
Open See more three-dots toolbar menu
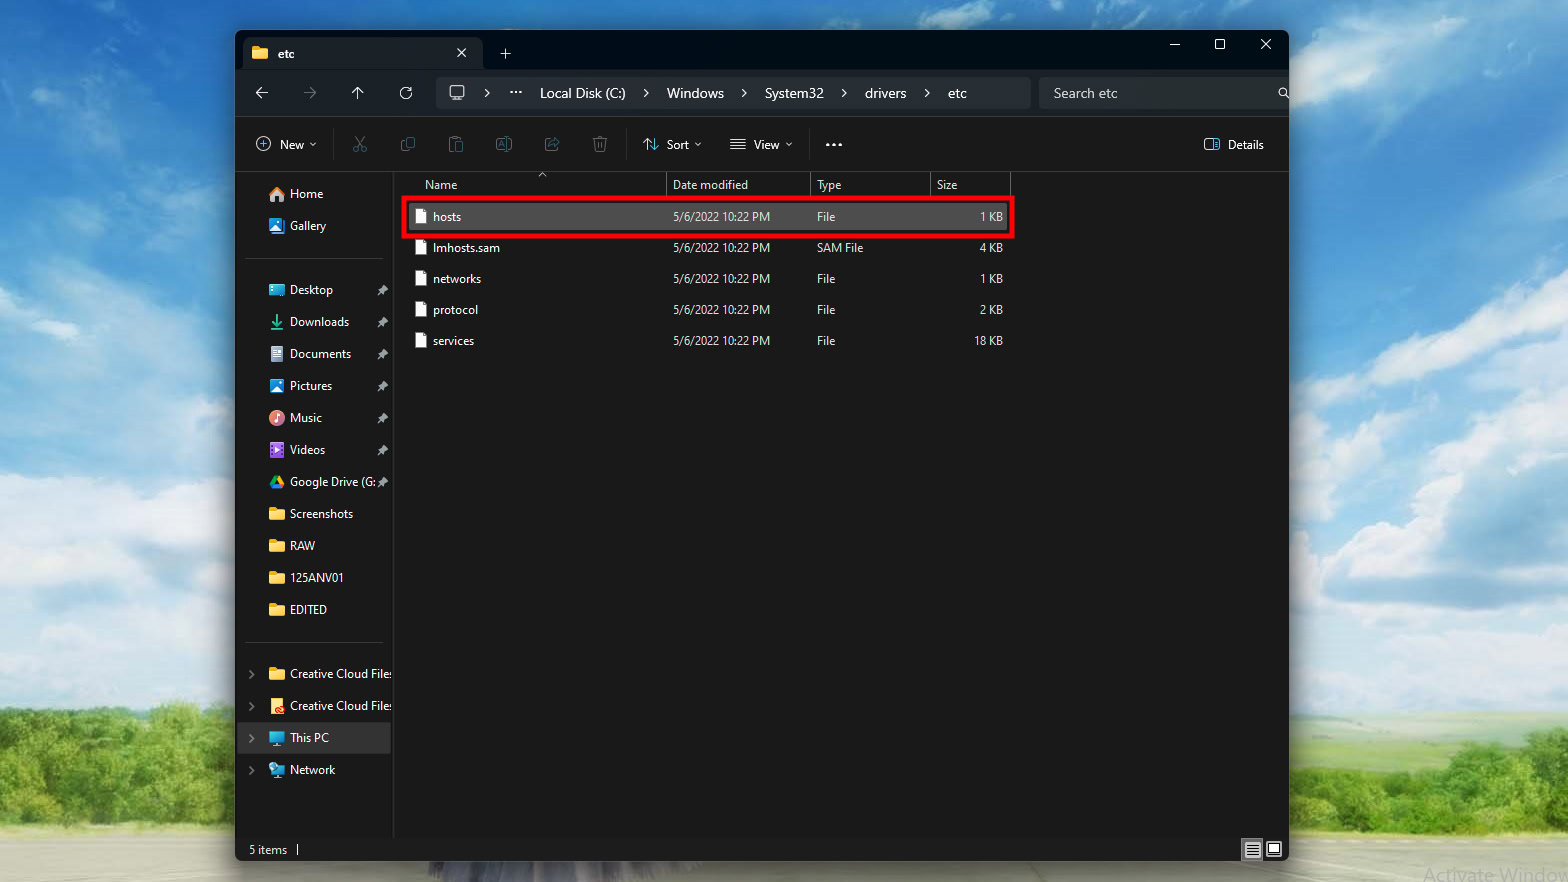[834, 144]
